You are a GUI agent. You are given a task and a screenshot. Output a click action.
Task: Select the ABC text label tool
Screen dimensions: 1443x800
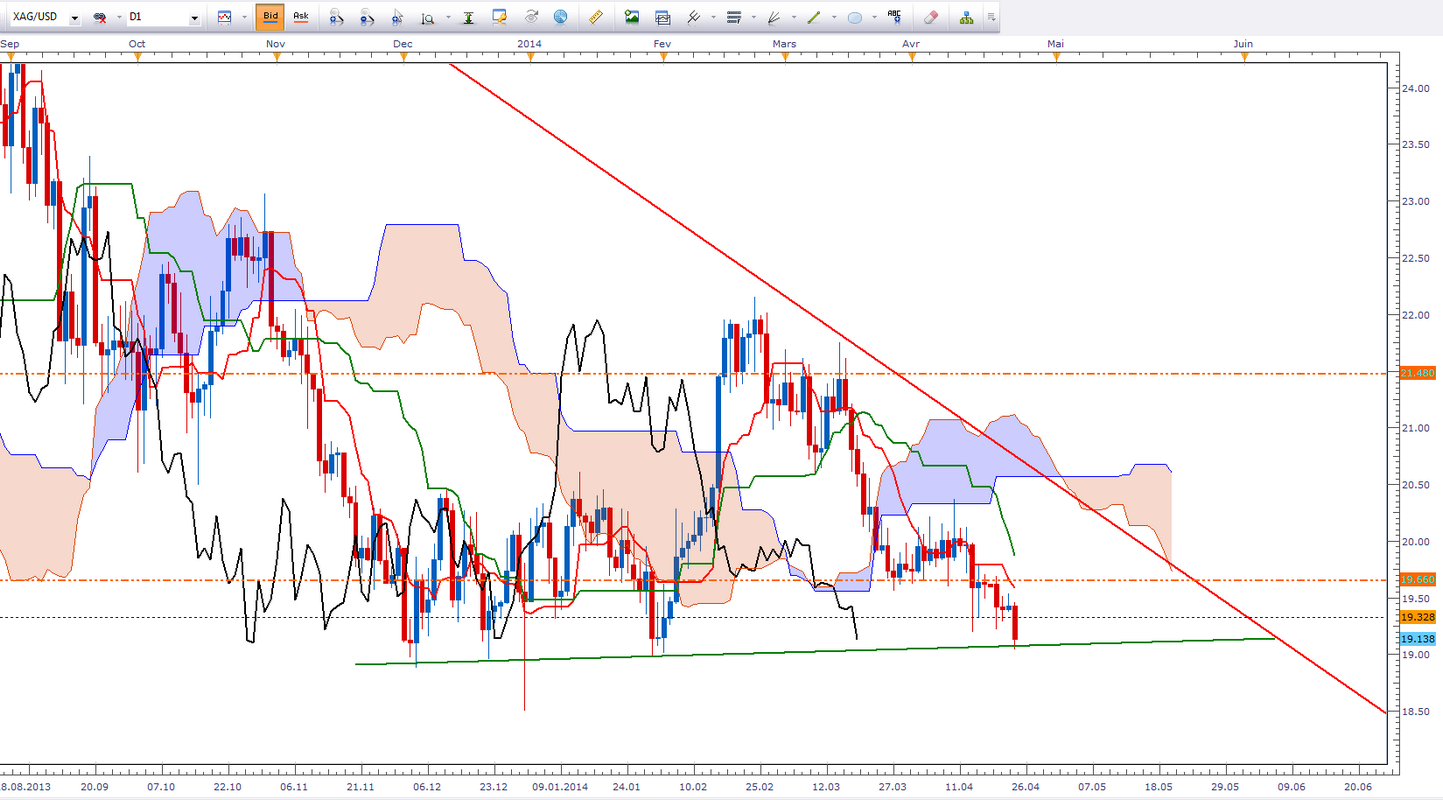[895, 17]
